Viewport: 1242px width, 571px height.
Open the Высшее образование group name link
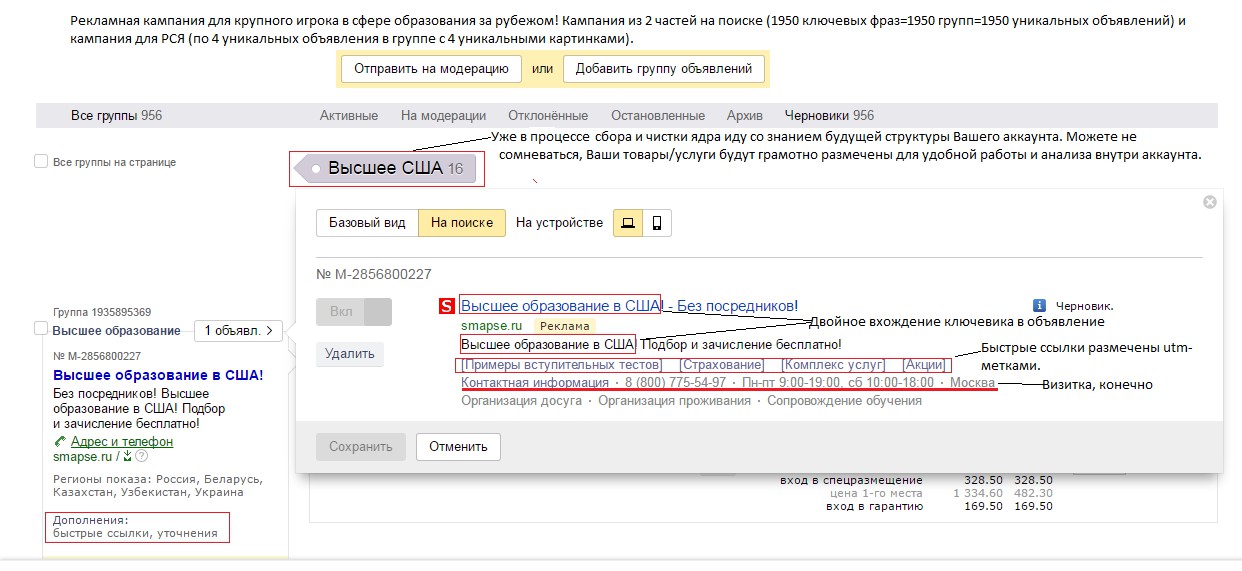point(116,330)
